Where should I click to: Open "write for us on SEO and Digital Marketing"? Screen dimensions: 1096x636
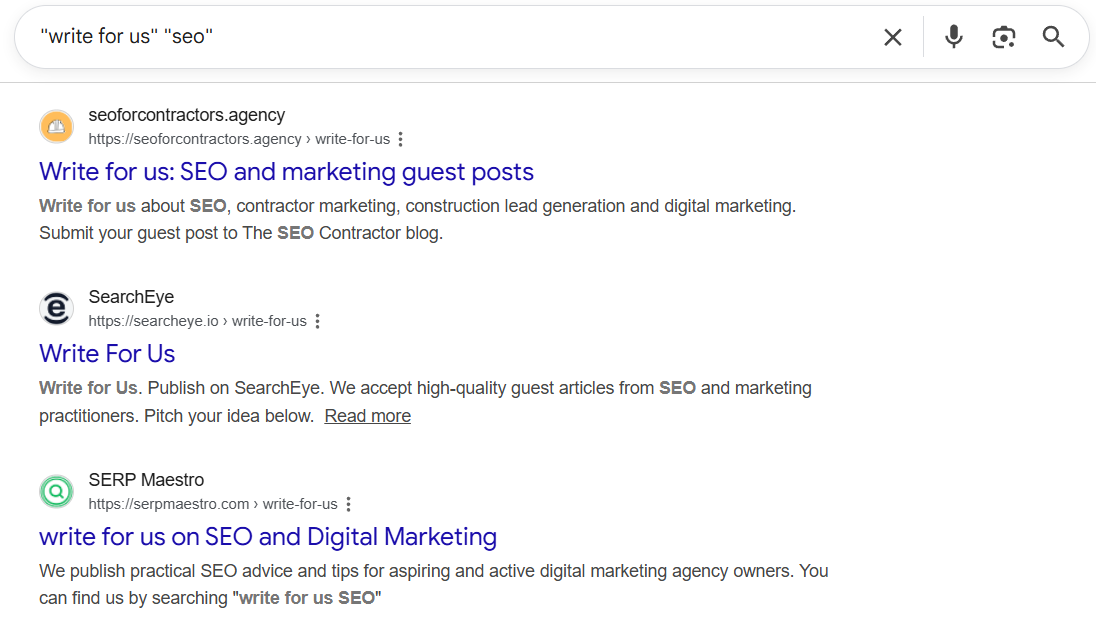[x=268, y=537]
